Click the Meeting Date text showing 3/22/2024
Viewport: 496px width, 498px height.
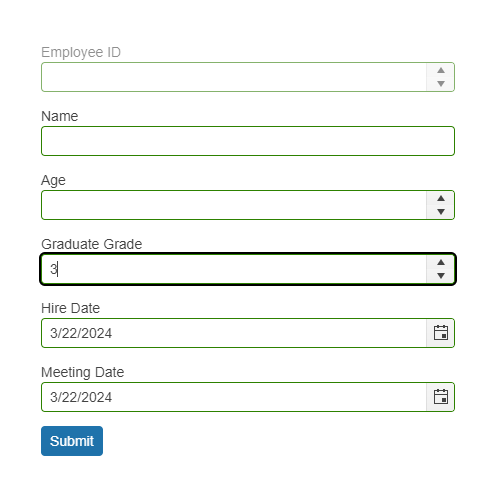click(81, 397)
